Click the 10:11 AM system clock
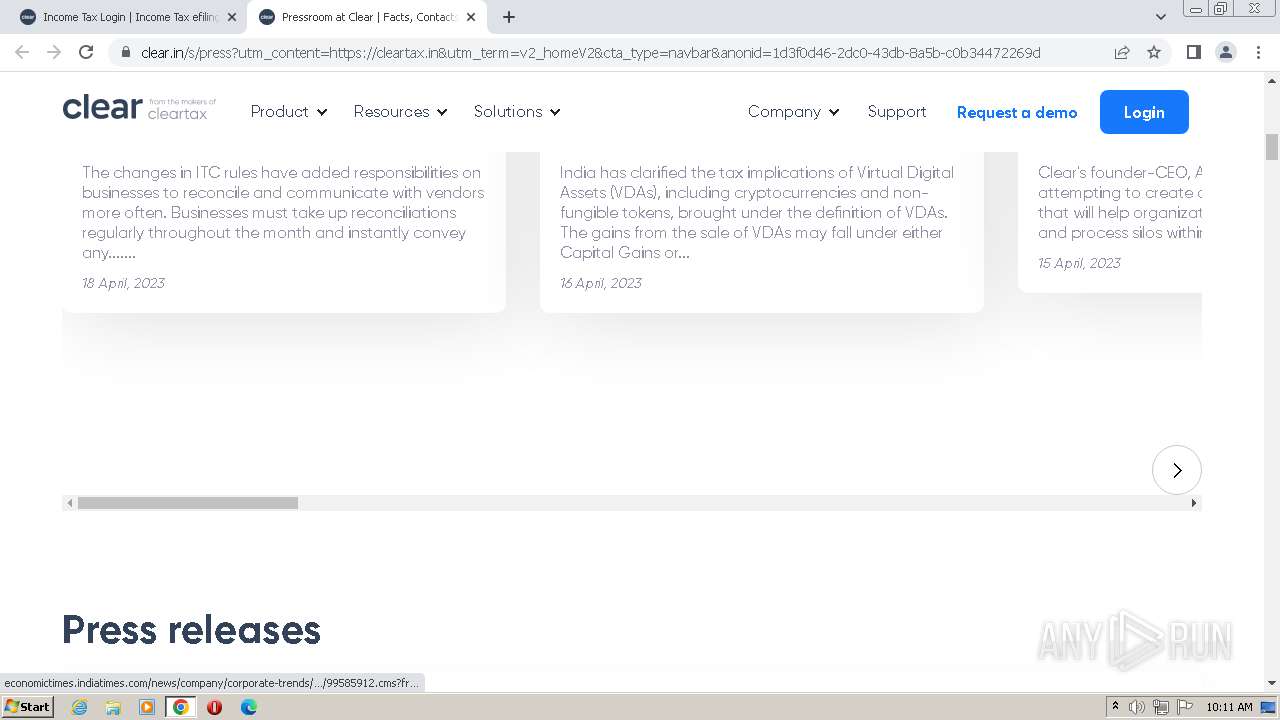 [x=1229, y=707]
